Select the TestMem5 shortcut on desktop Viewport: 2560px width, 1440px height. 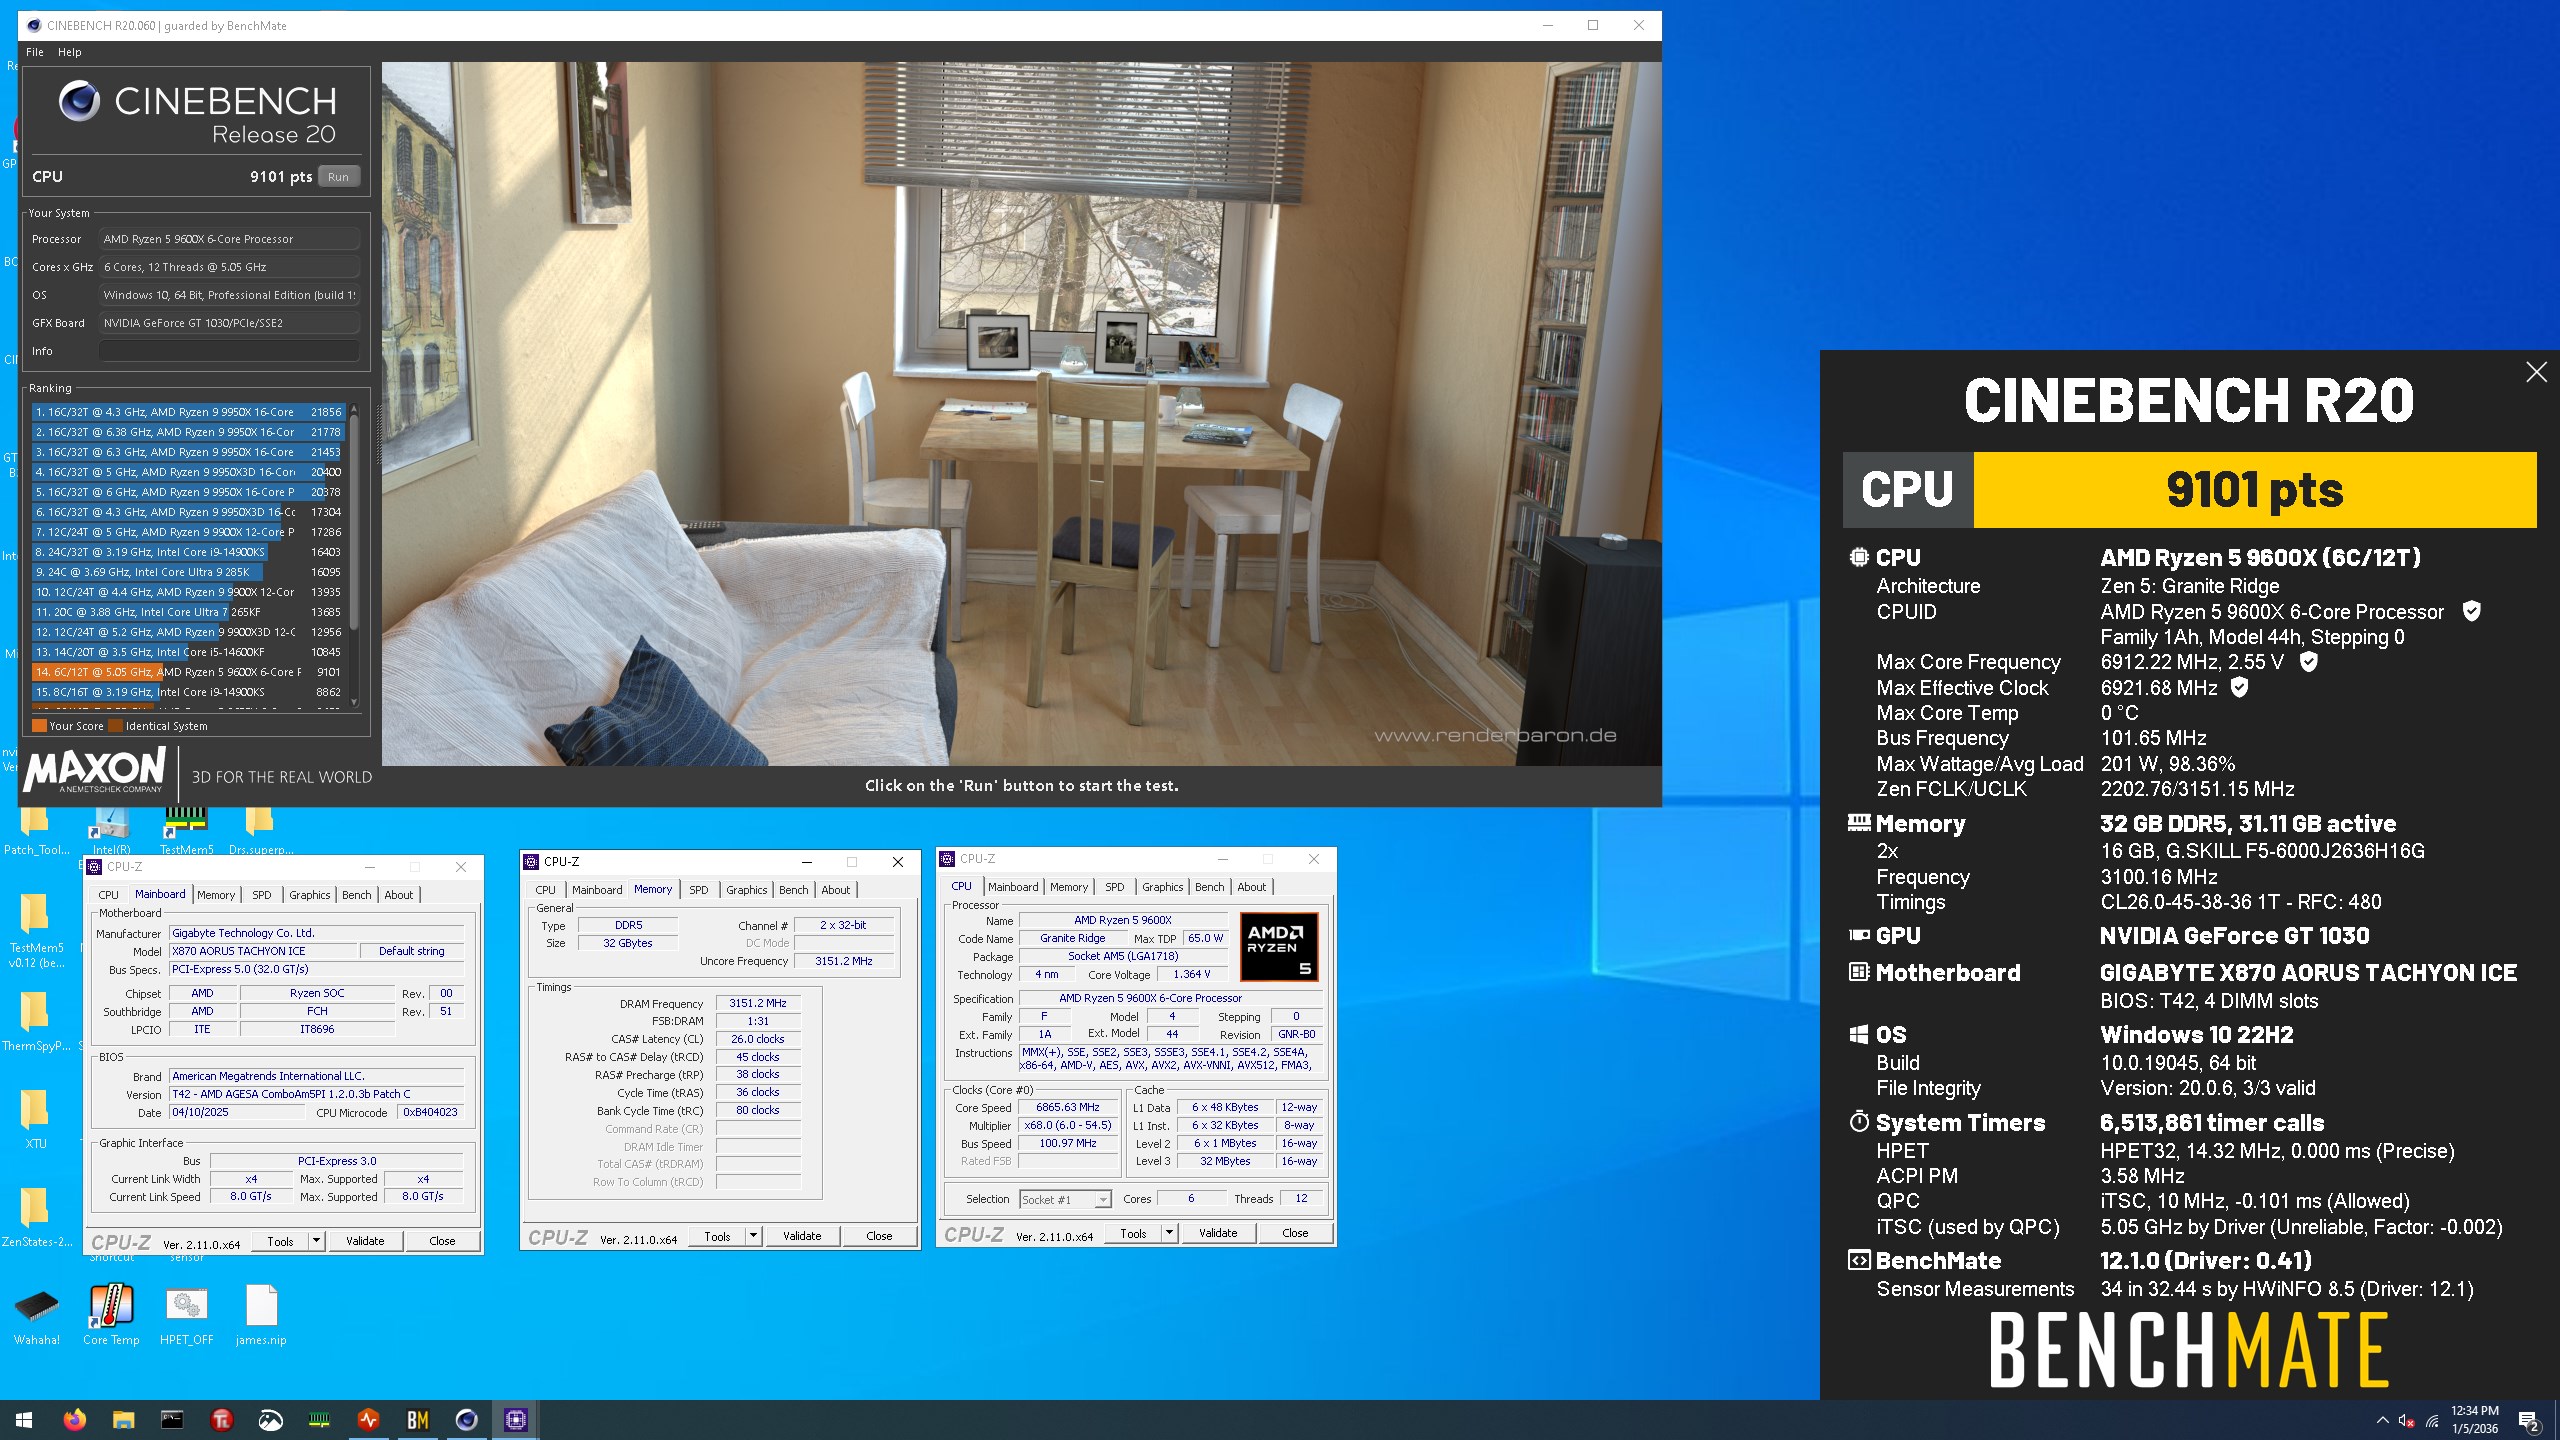186,830
